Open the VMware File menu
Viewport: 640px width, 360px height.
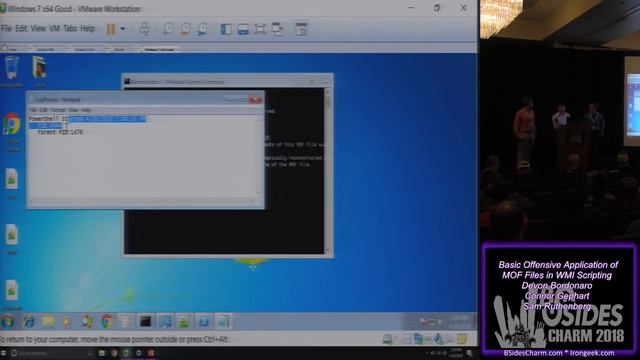6,29
